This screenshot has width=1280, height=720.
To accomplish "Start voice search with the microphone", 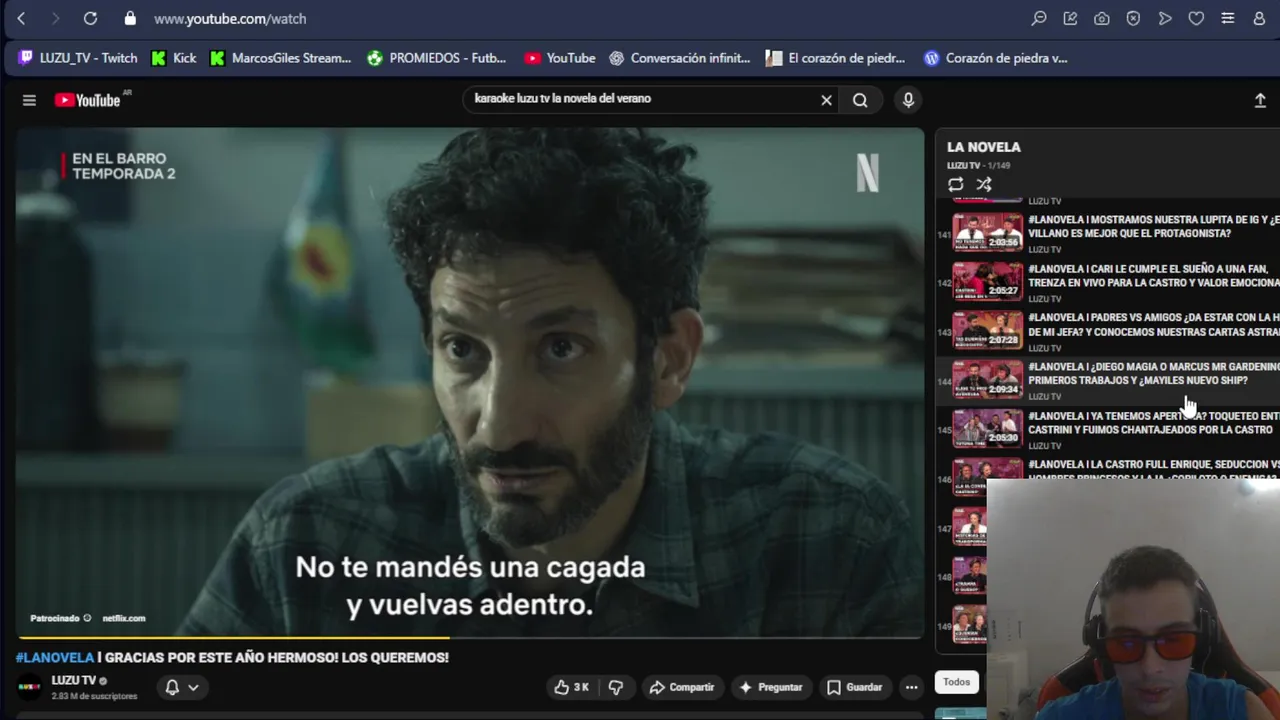I will tap(908, 99).
